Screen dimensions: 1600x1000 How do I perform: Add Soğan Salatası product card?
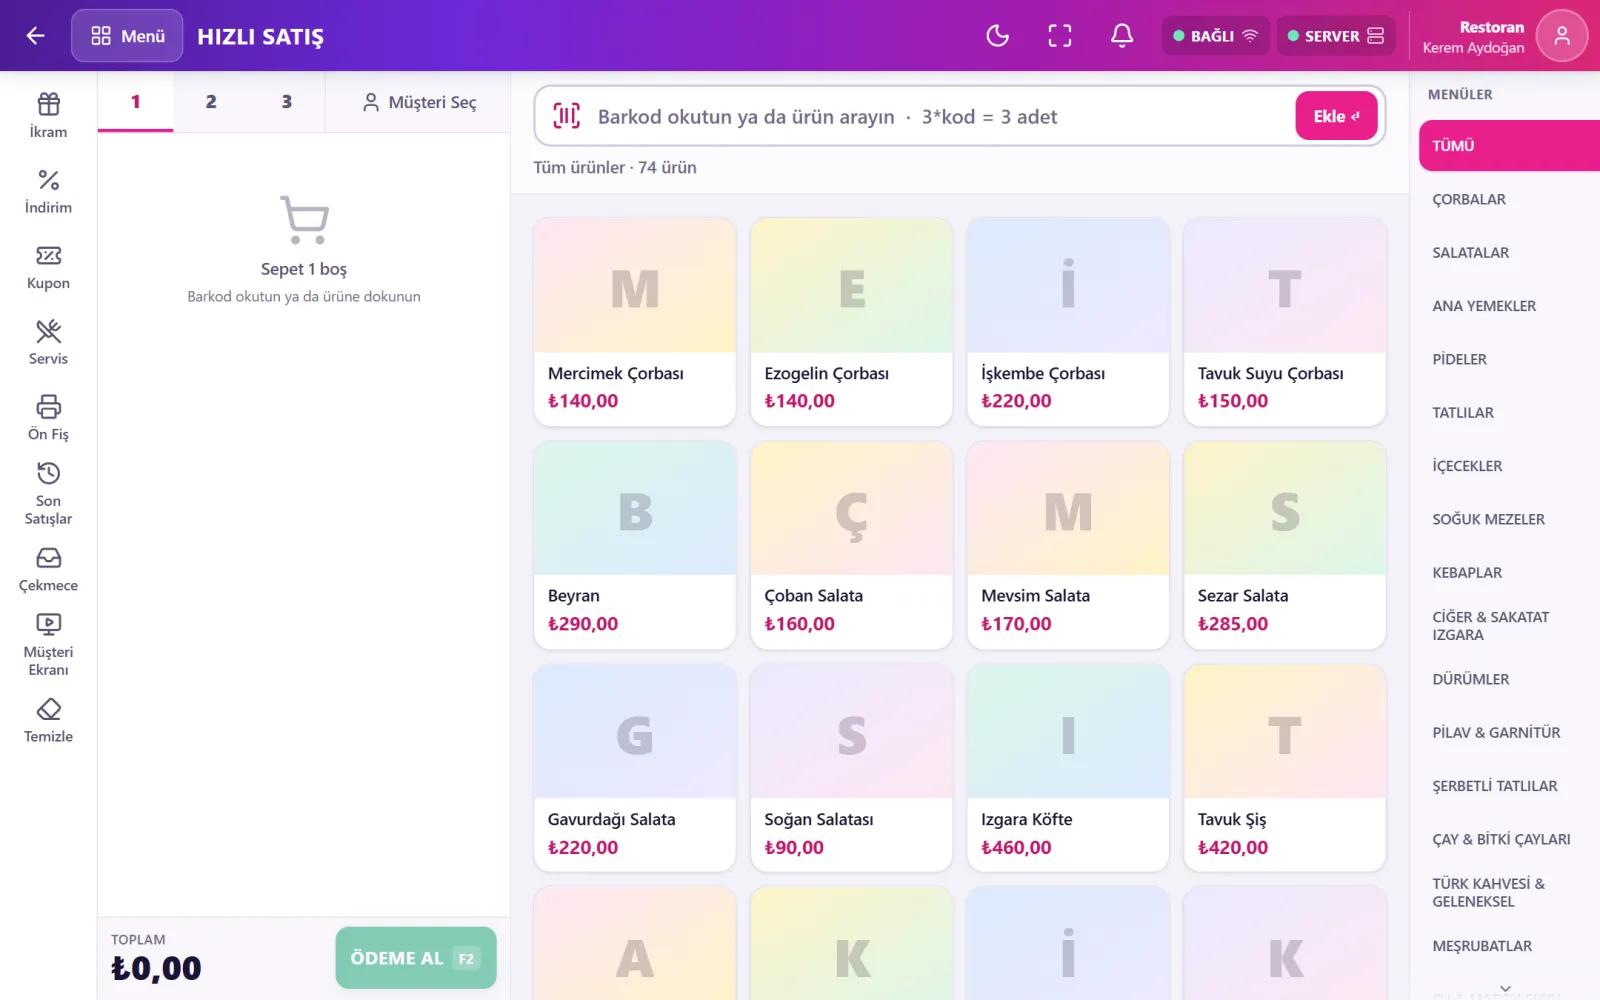tap(851, 768)
